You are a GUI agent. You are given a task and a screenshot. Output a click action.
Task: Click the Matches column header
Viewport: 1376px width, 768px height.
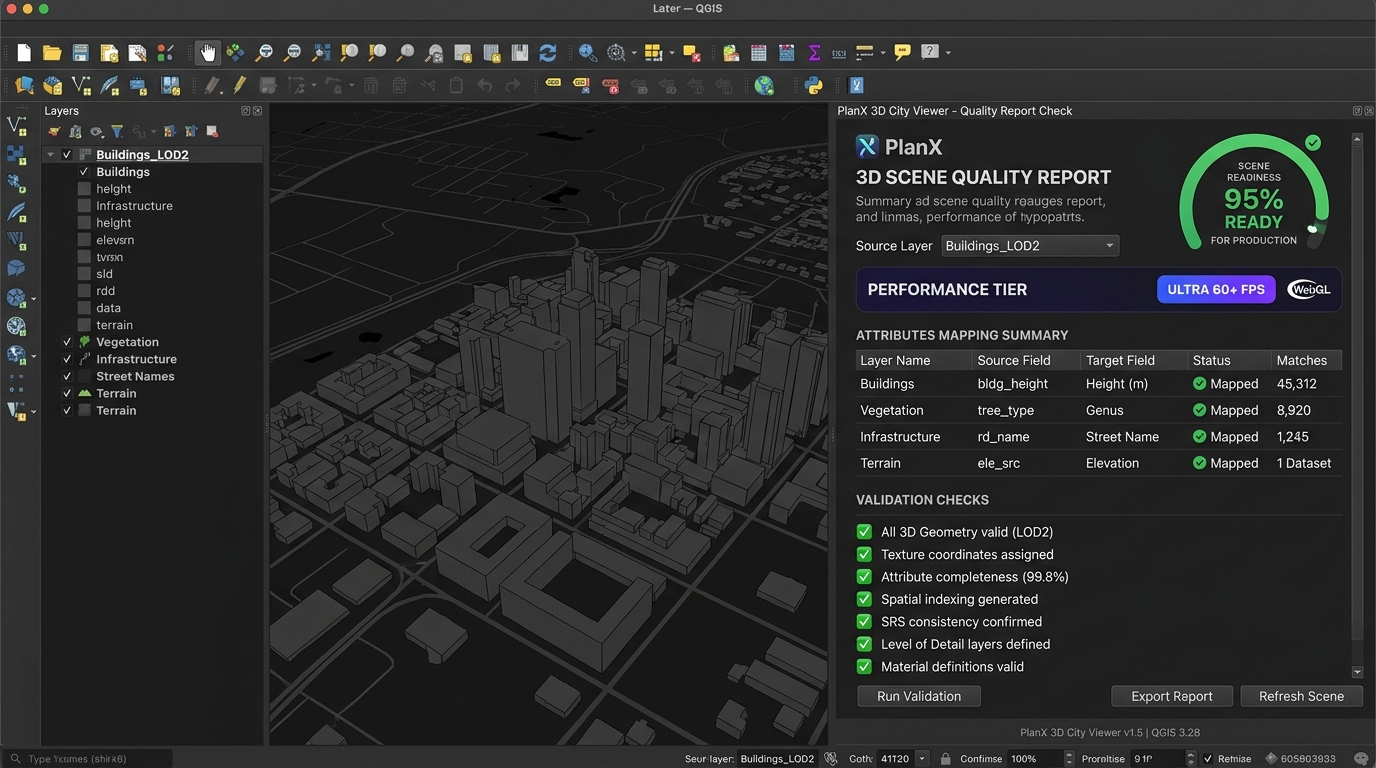tap(1306, 360)
